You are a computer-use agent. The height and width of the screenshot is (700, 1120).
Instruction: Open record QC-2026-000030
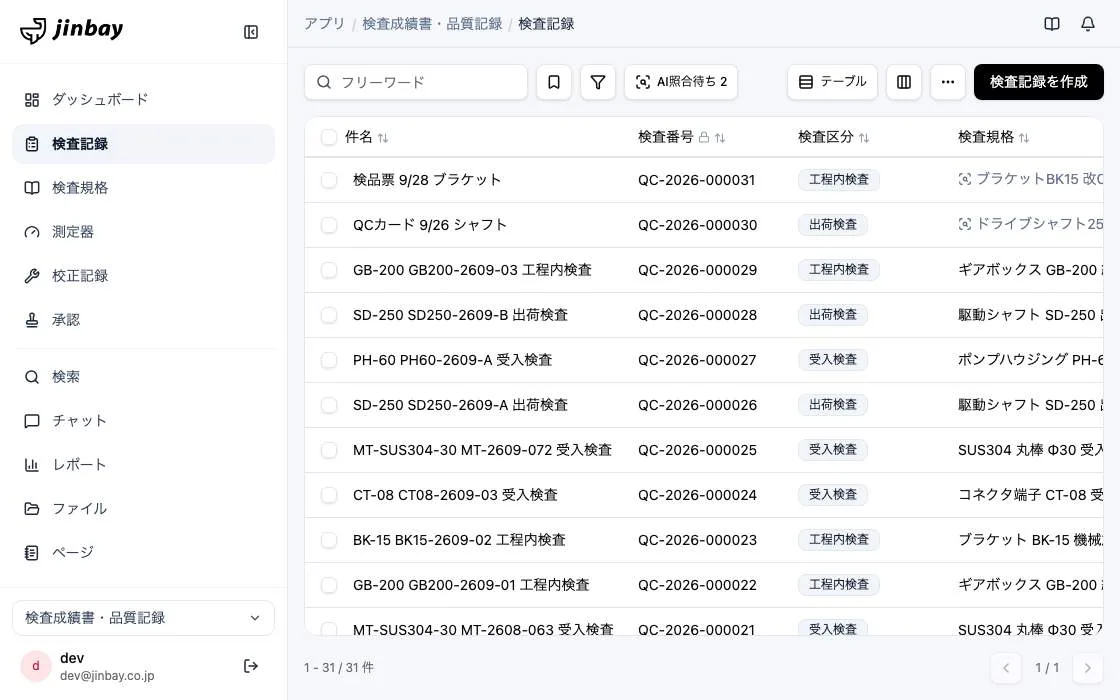coord(697,225)
